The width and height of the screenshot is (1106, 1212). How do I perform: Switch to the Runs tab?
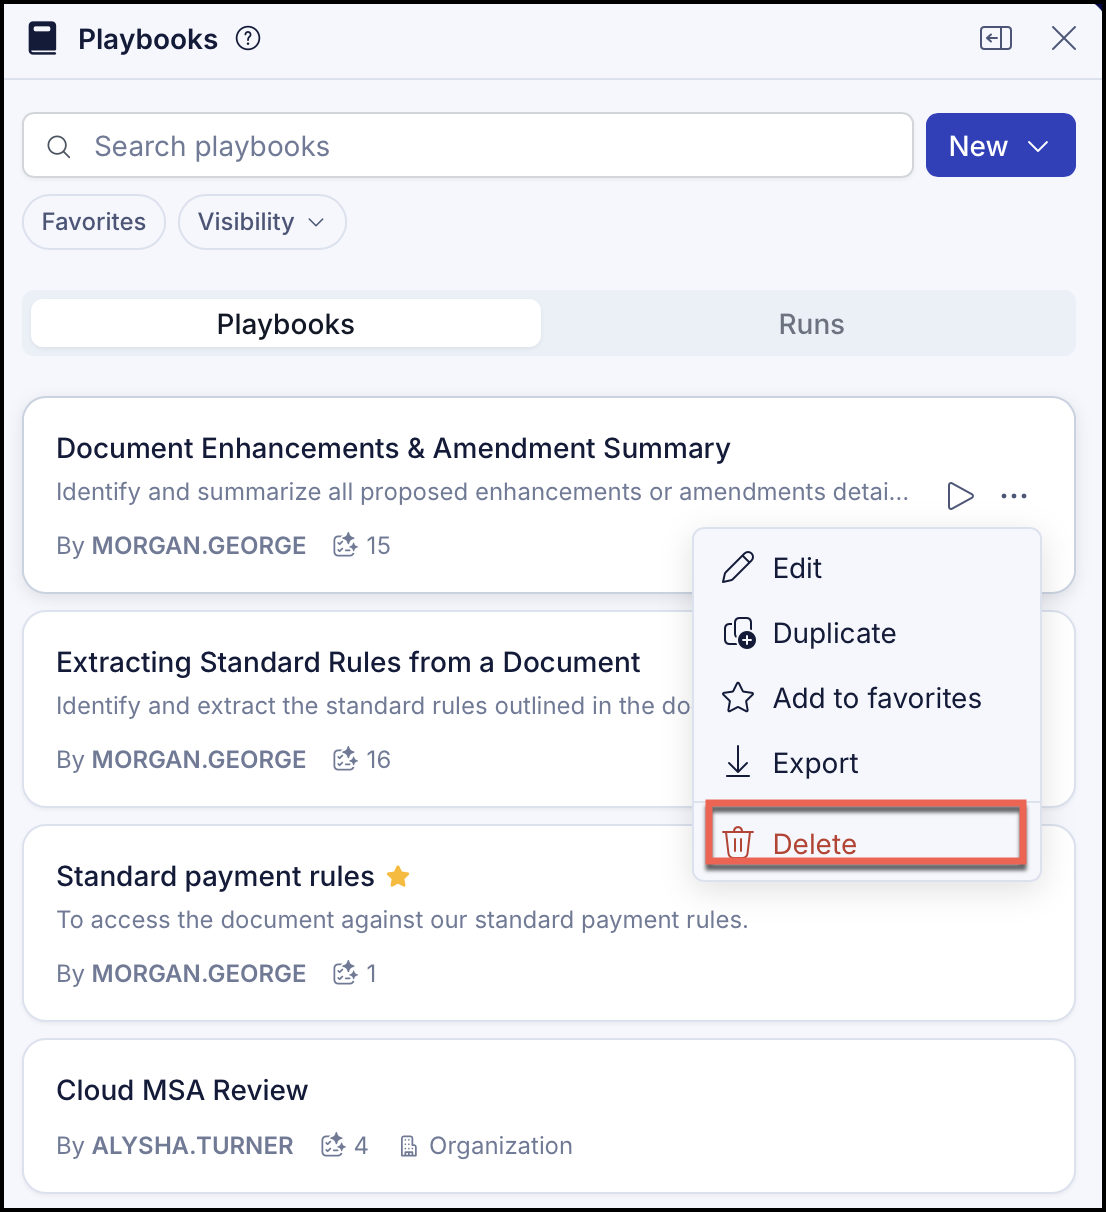(811, 324)
